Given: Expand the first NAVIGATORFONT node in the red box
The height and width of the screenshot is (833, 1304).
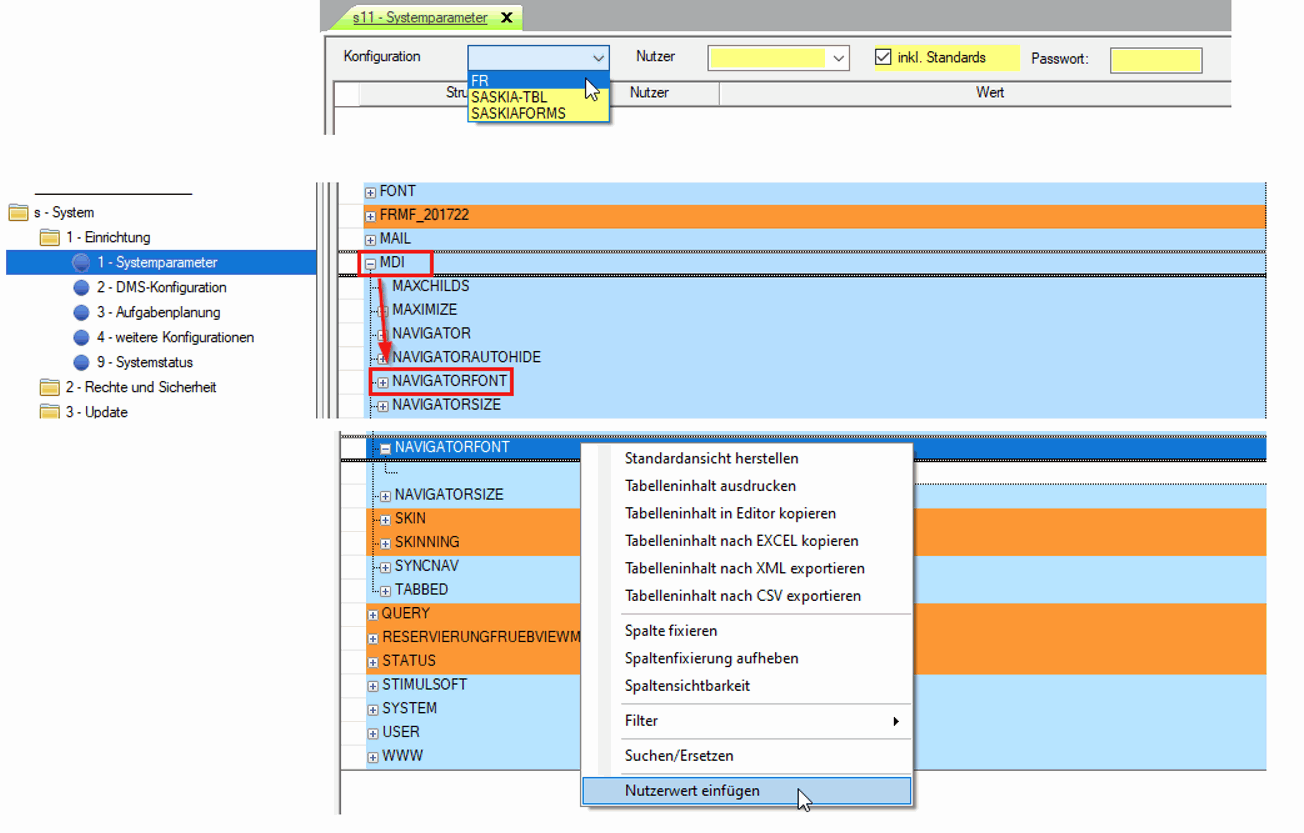Looking at the screenshot, I should pos(383,382).
